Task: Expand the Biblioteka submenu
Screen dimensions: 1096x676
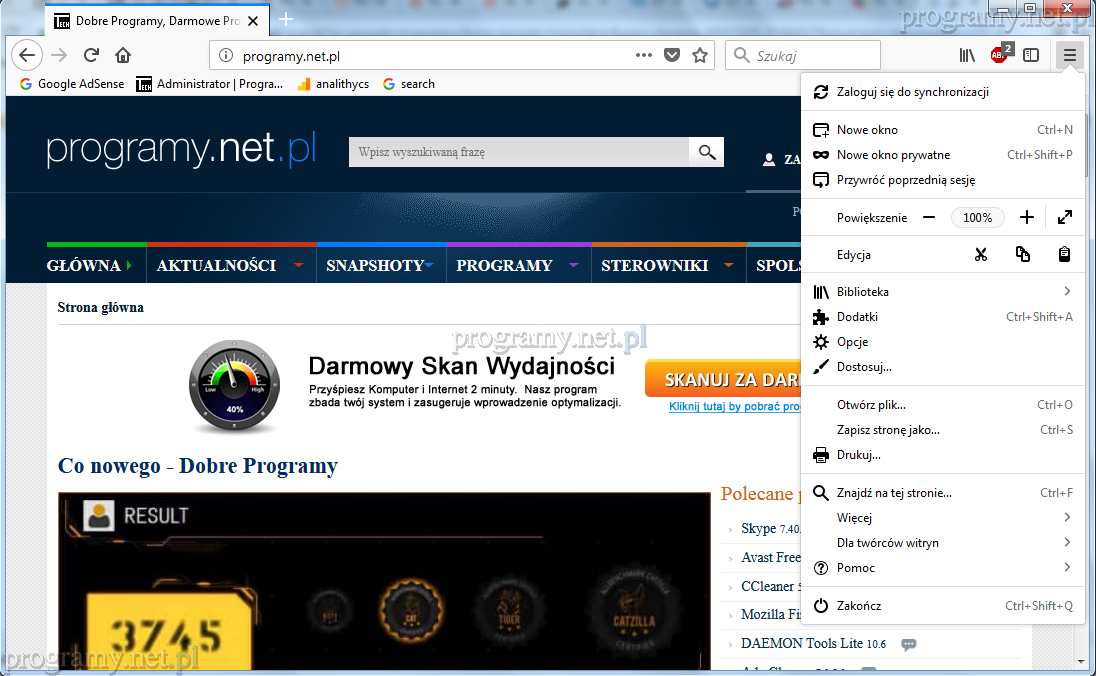Action: 943,292
